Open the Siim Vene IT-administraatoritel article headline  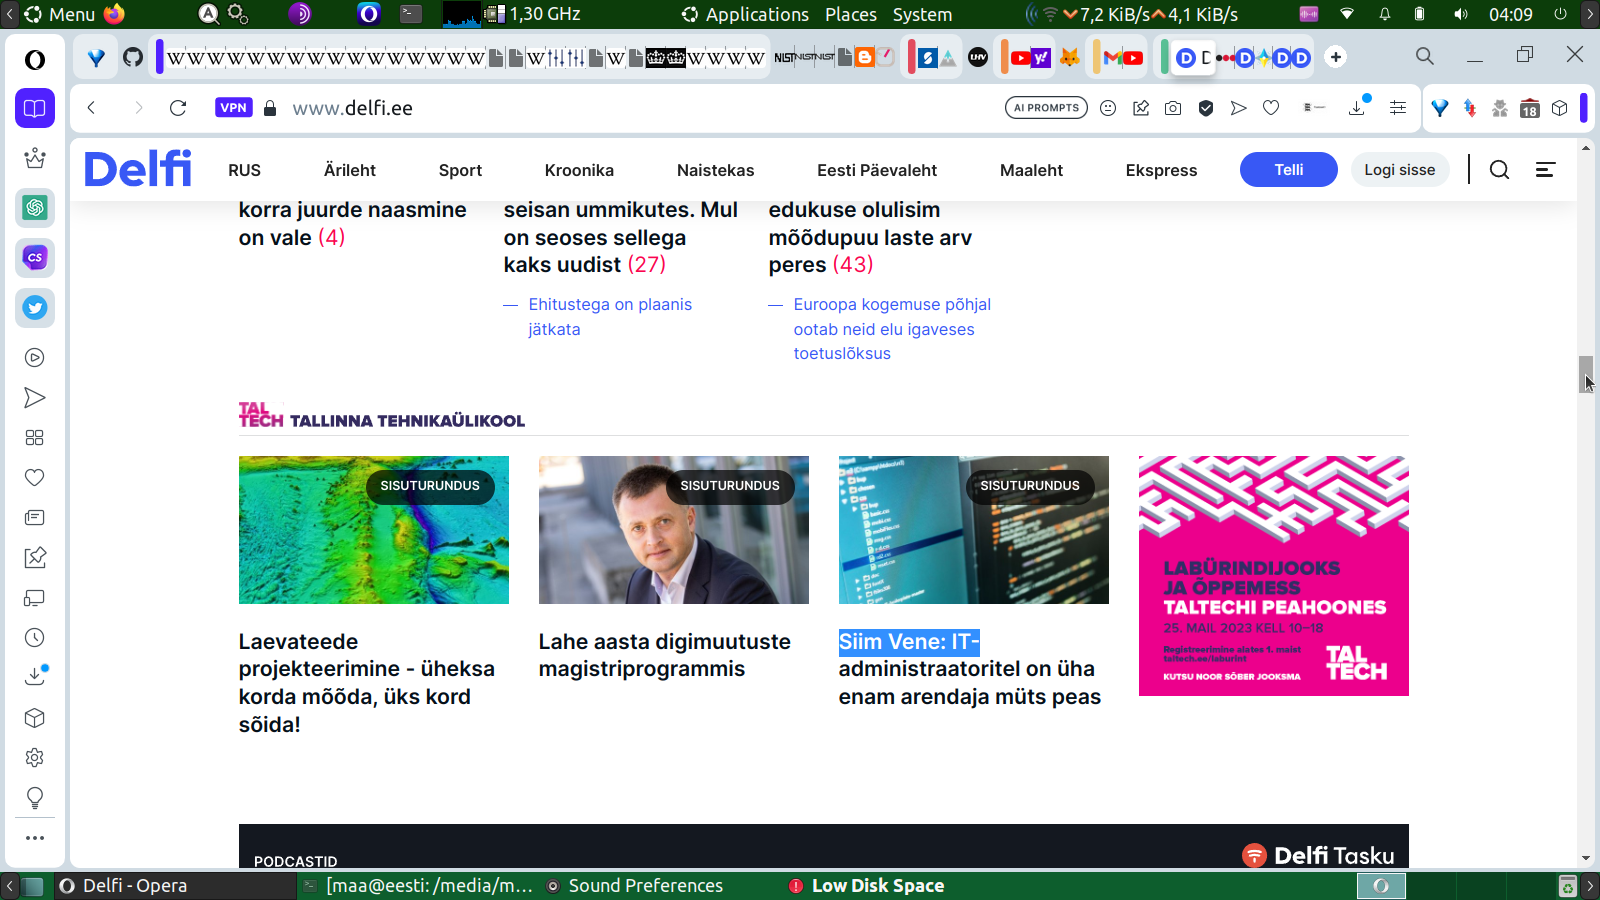970,669
